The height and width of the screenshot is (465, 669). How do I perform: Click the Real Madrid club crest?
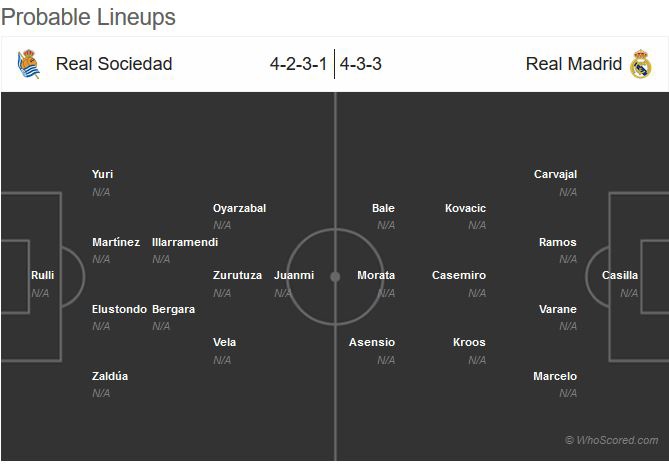click(640, 65)
